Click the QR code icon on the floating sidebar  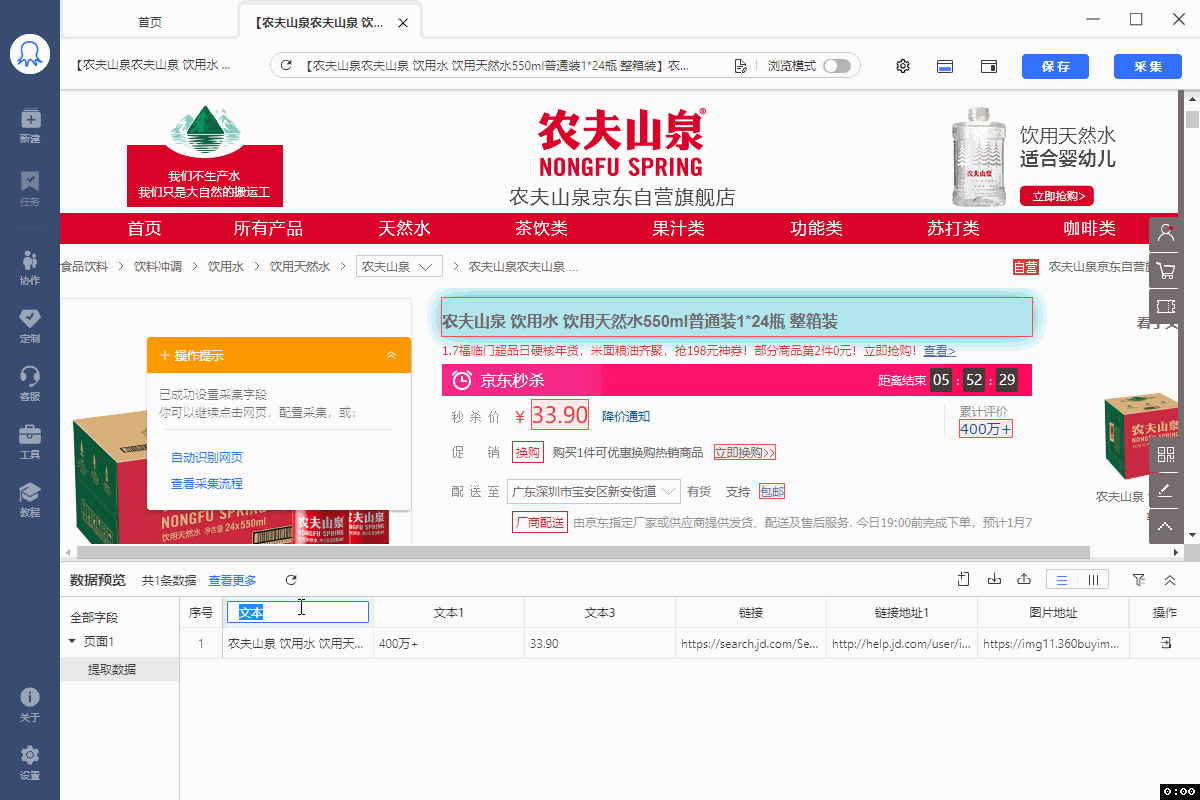coord(1166,455)
